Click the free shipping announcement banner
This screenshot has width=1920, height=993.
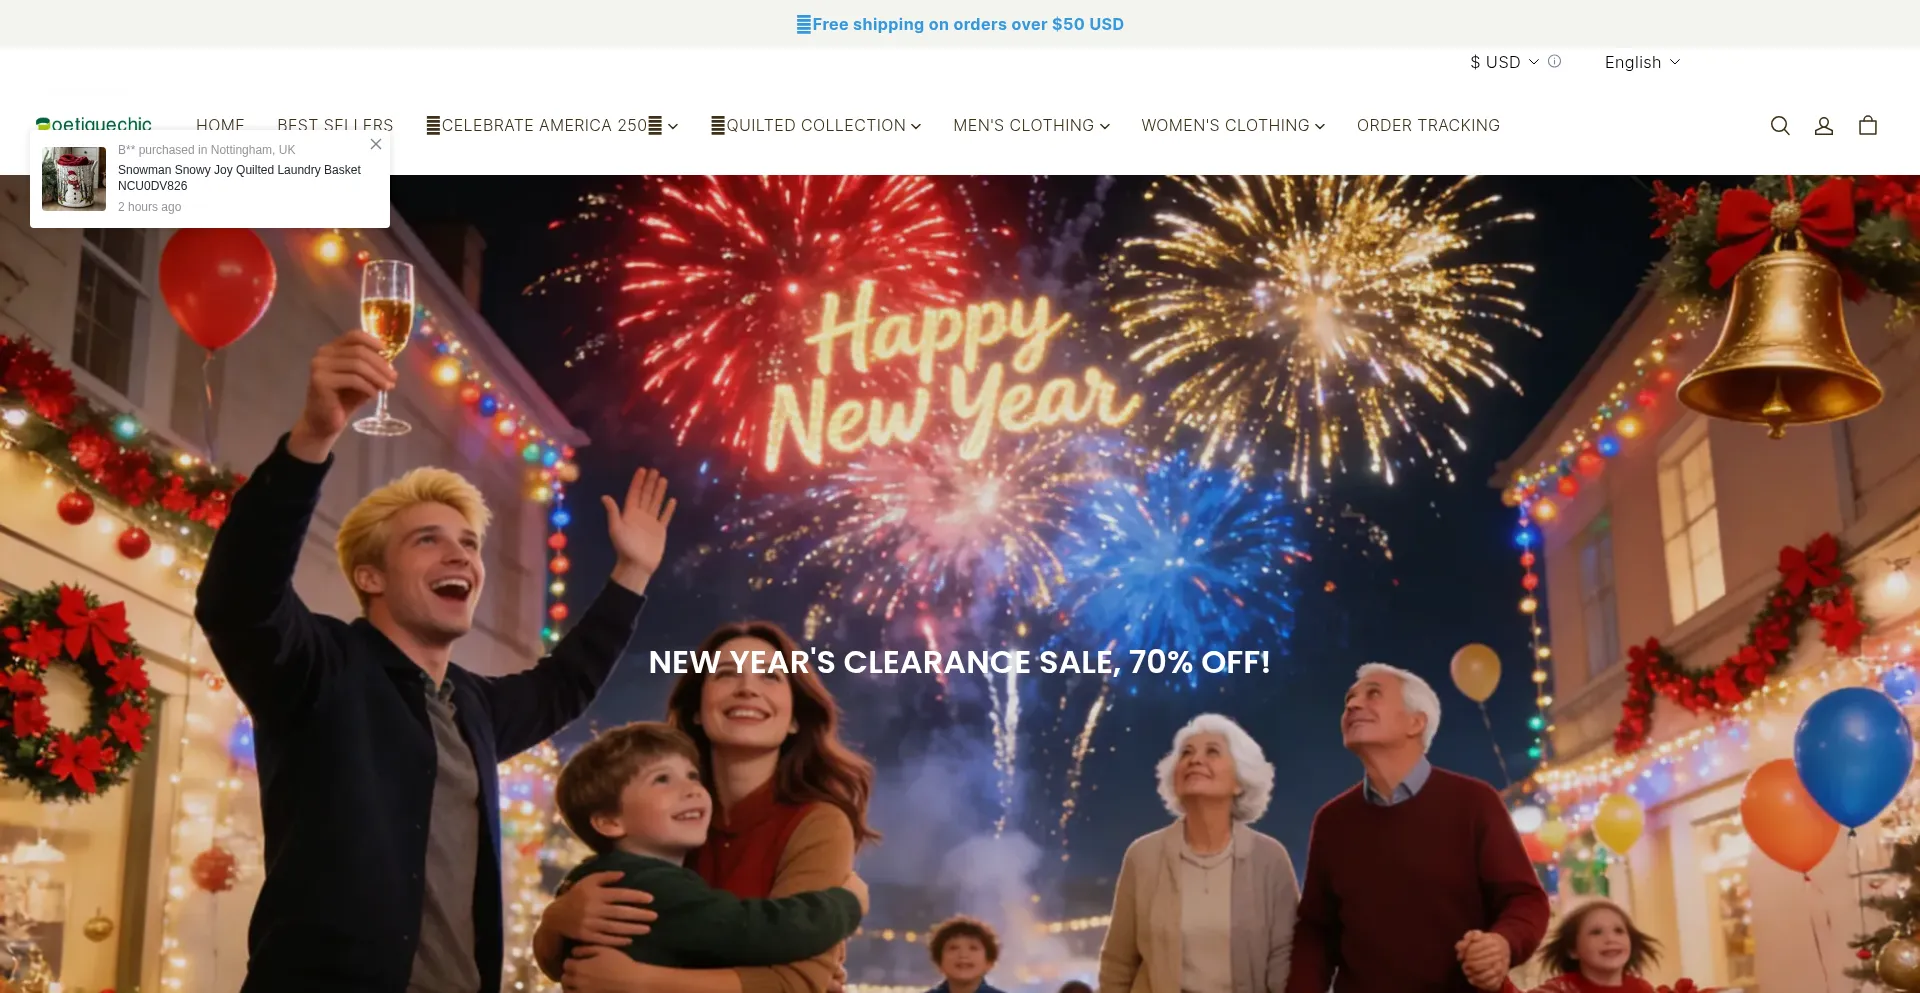click(960, 24)
